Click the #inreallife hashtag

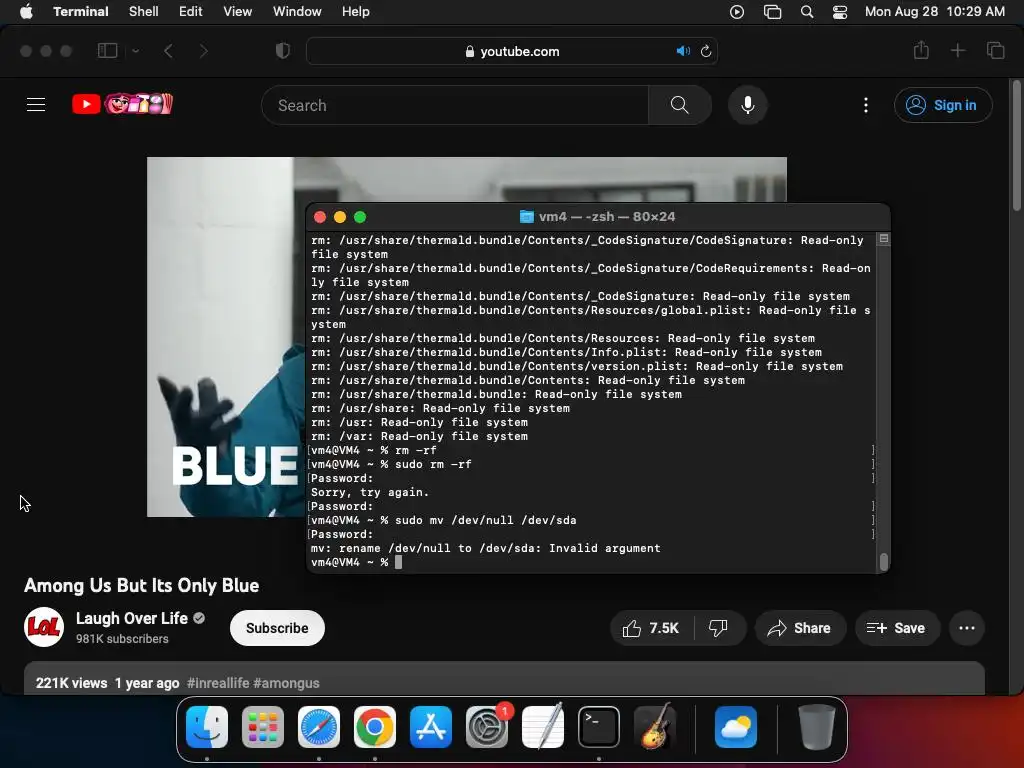click(x=217, y=683)
